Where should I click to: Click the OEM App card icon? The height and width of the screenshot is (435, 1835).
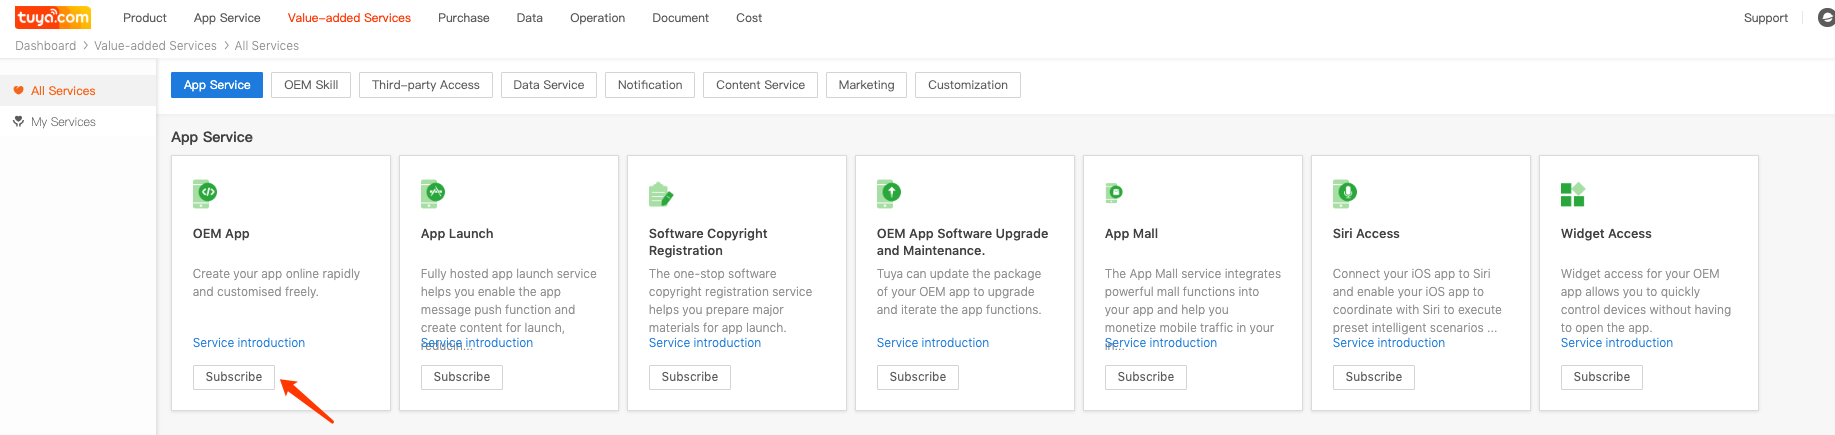click(x=205, y=193)
